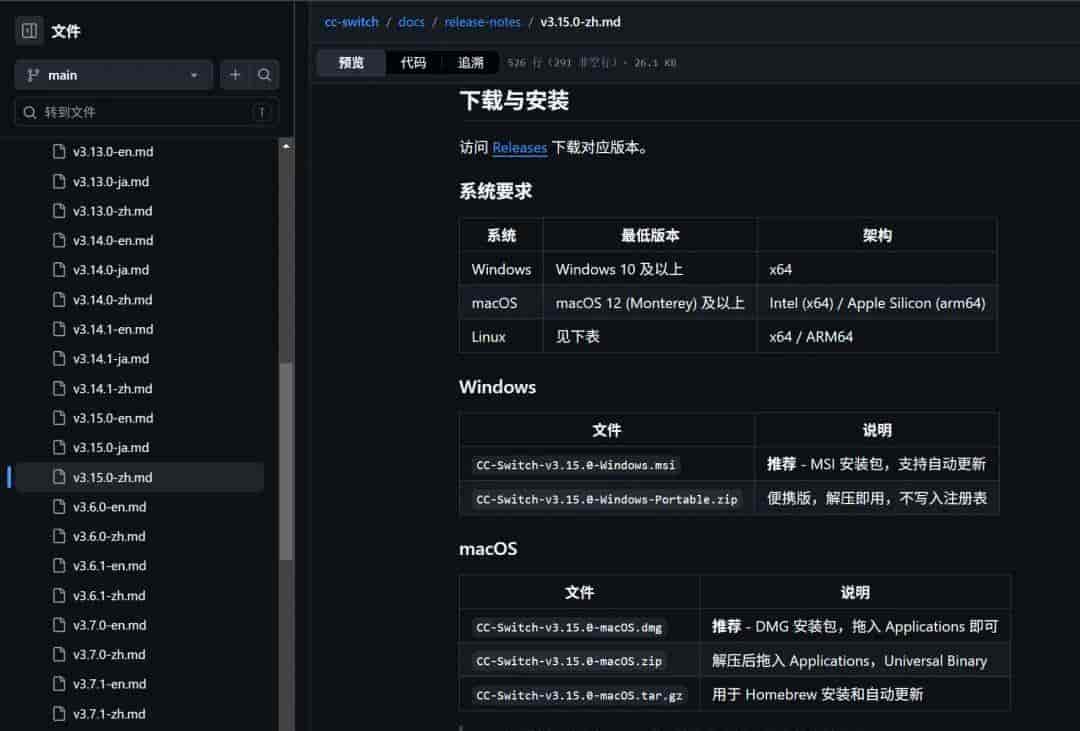
Task: Click '便携版，解压即用，不写入注册表' description
Action: (x=877, y=498)
